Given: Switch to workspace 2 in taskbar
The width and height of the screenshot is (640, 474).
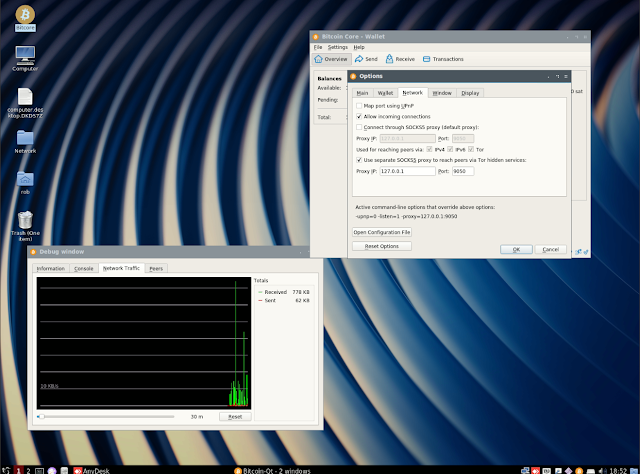Looking at the screenshot, I should (28, 471).
